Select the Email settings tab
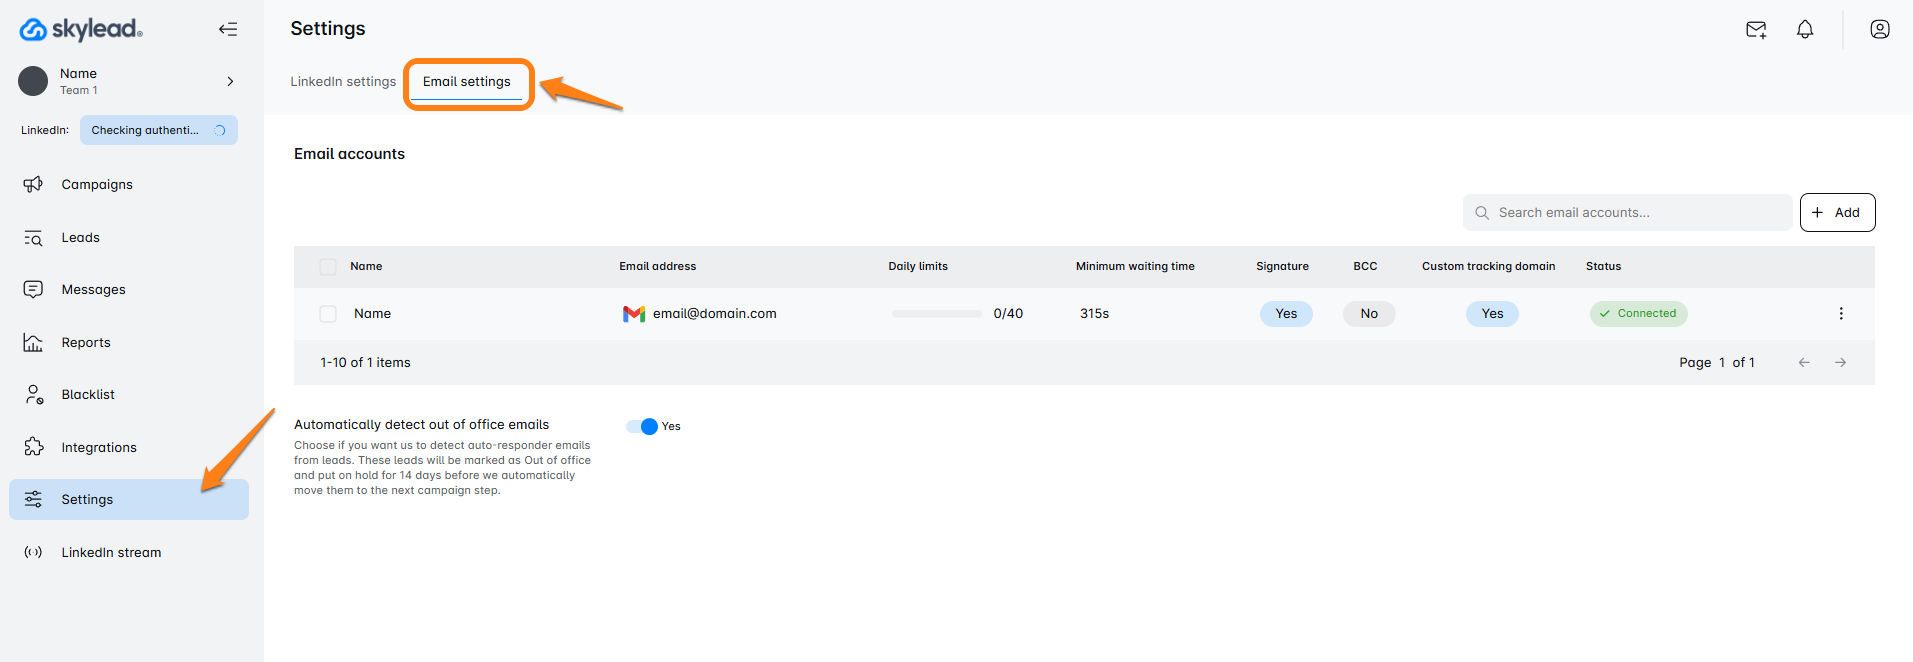 (x=466, y=82)
